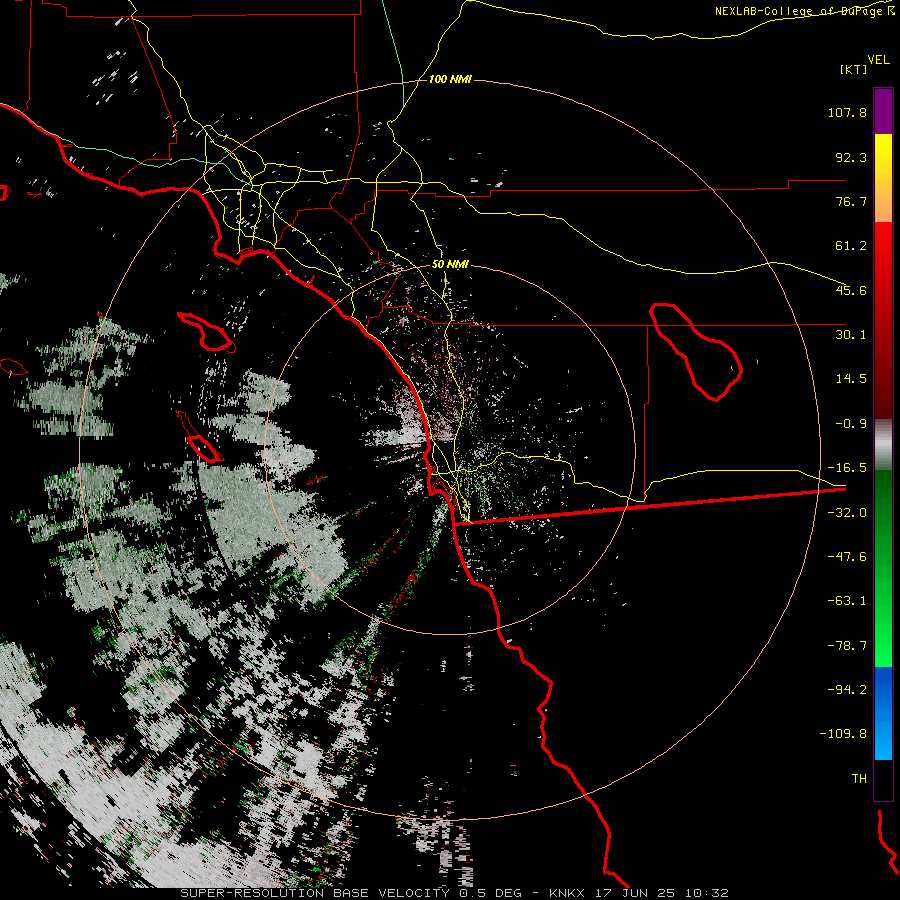Click the -16.5 velocity scale value
This screenshot has height=900, width=900.
(847, 468)
